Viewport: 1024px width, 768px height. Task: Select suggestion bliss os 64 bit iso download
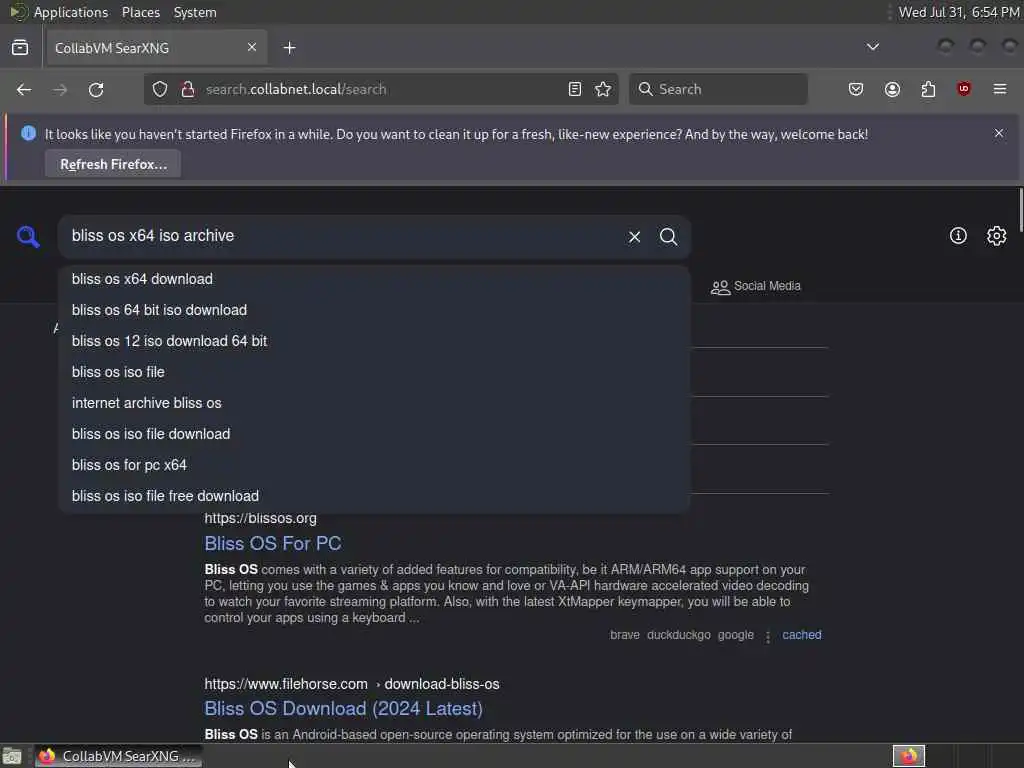pyautogui.click(x=374, y=310)
